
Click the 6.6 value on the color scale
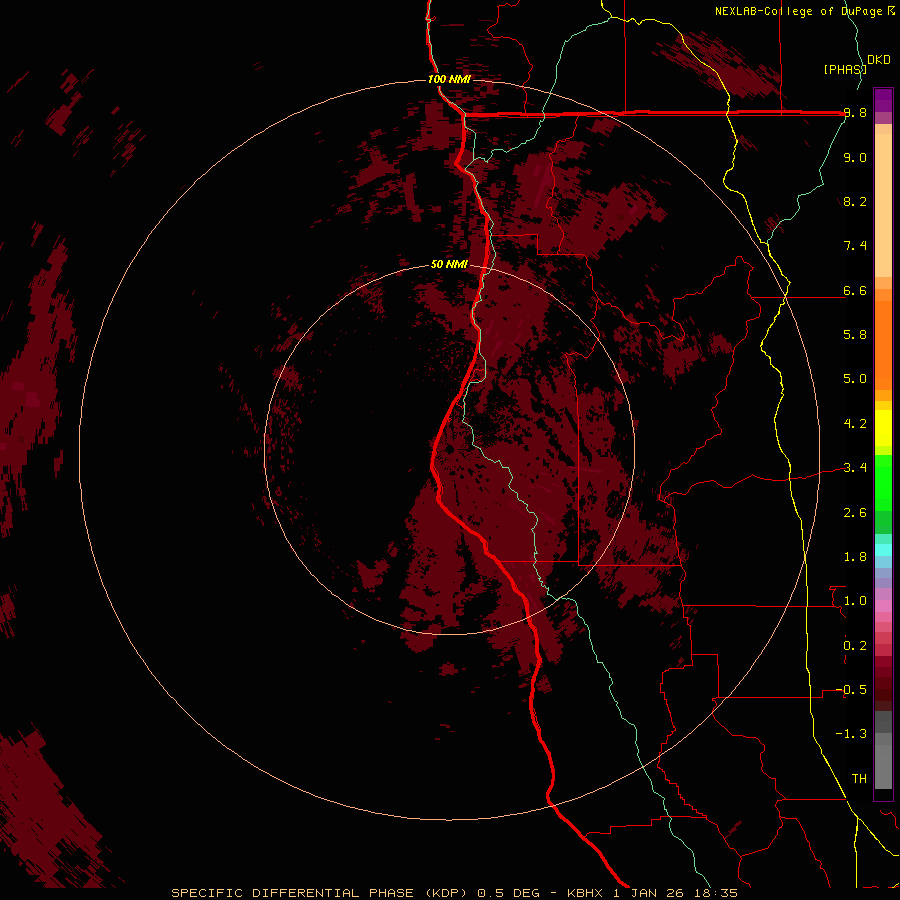coord(855,290)
